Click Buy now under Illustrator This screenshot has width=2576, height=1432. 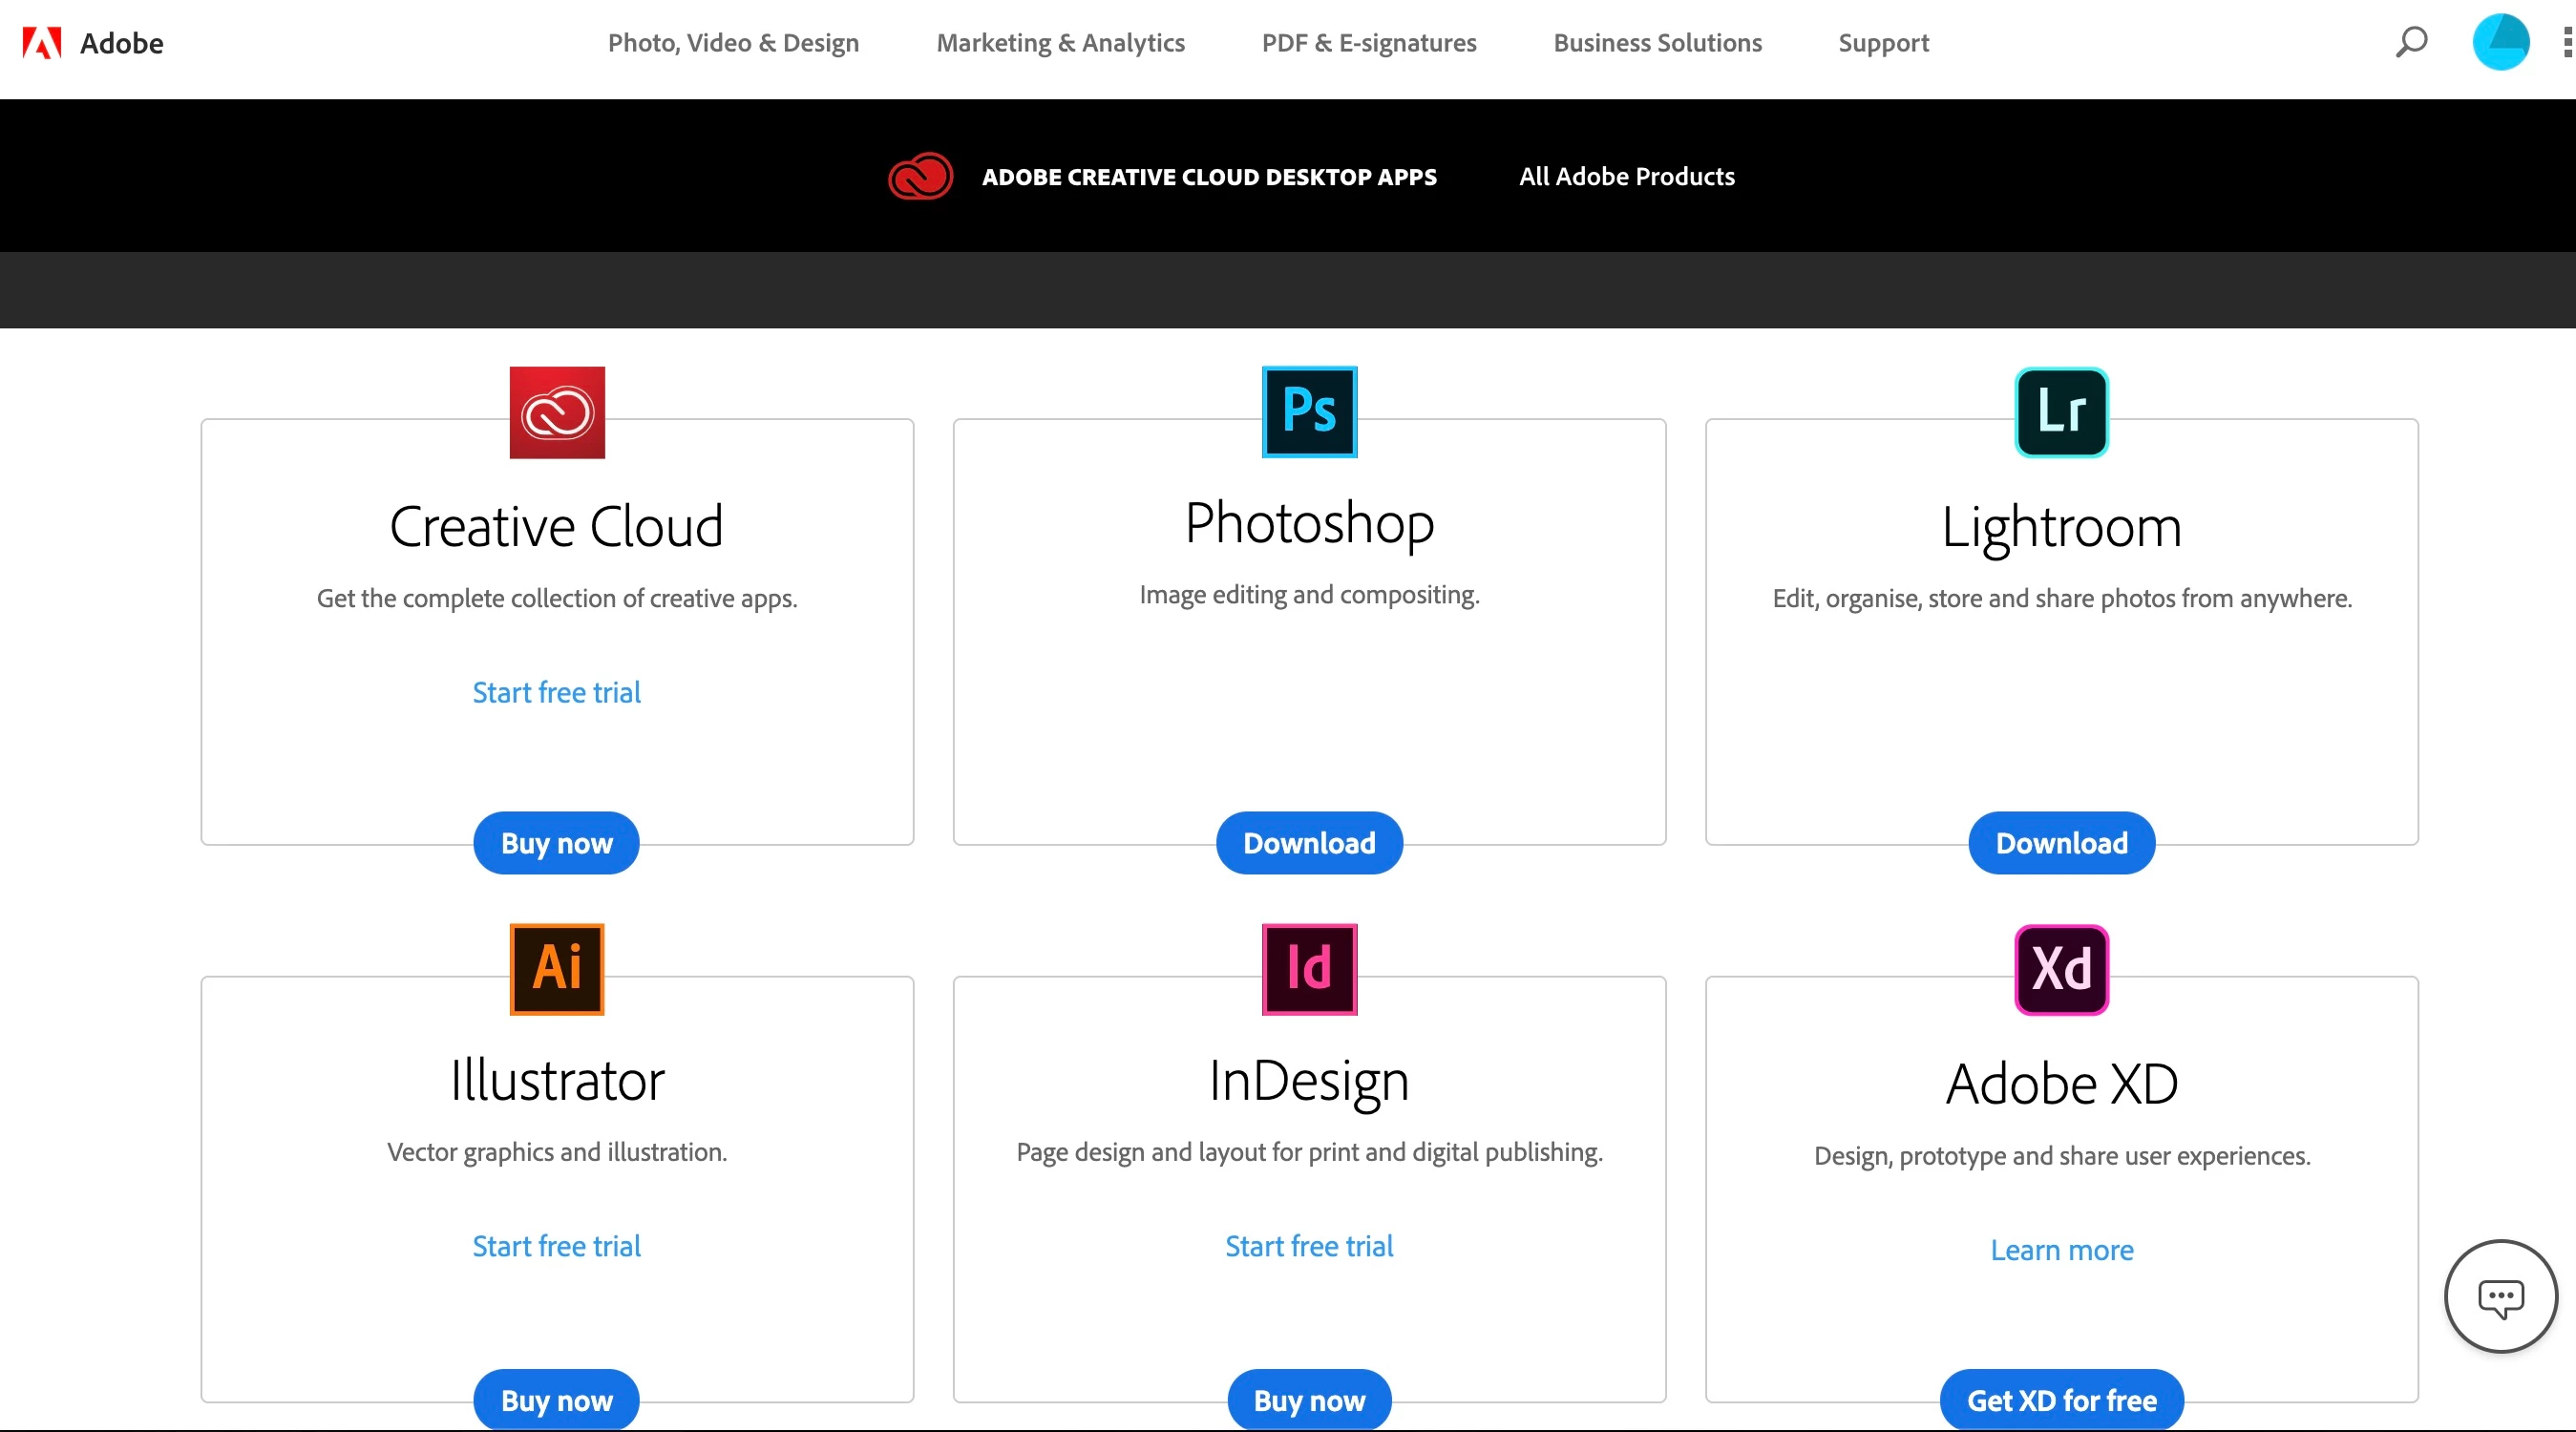coord(557,1400)
